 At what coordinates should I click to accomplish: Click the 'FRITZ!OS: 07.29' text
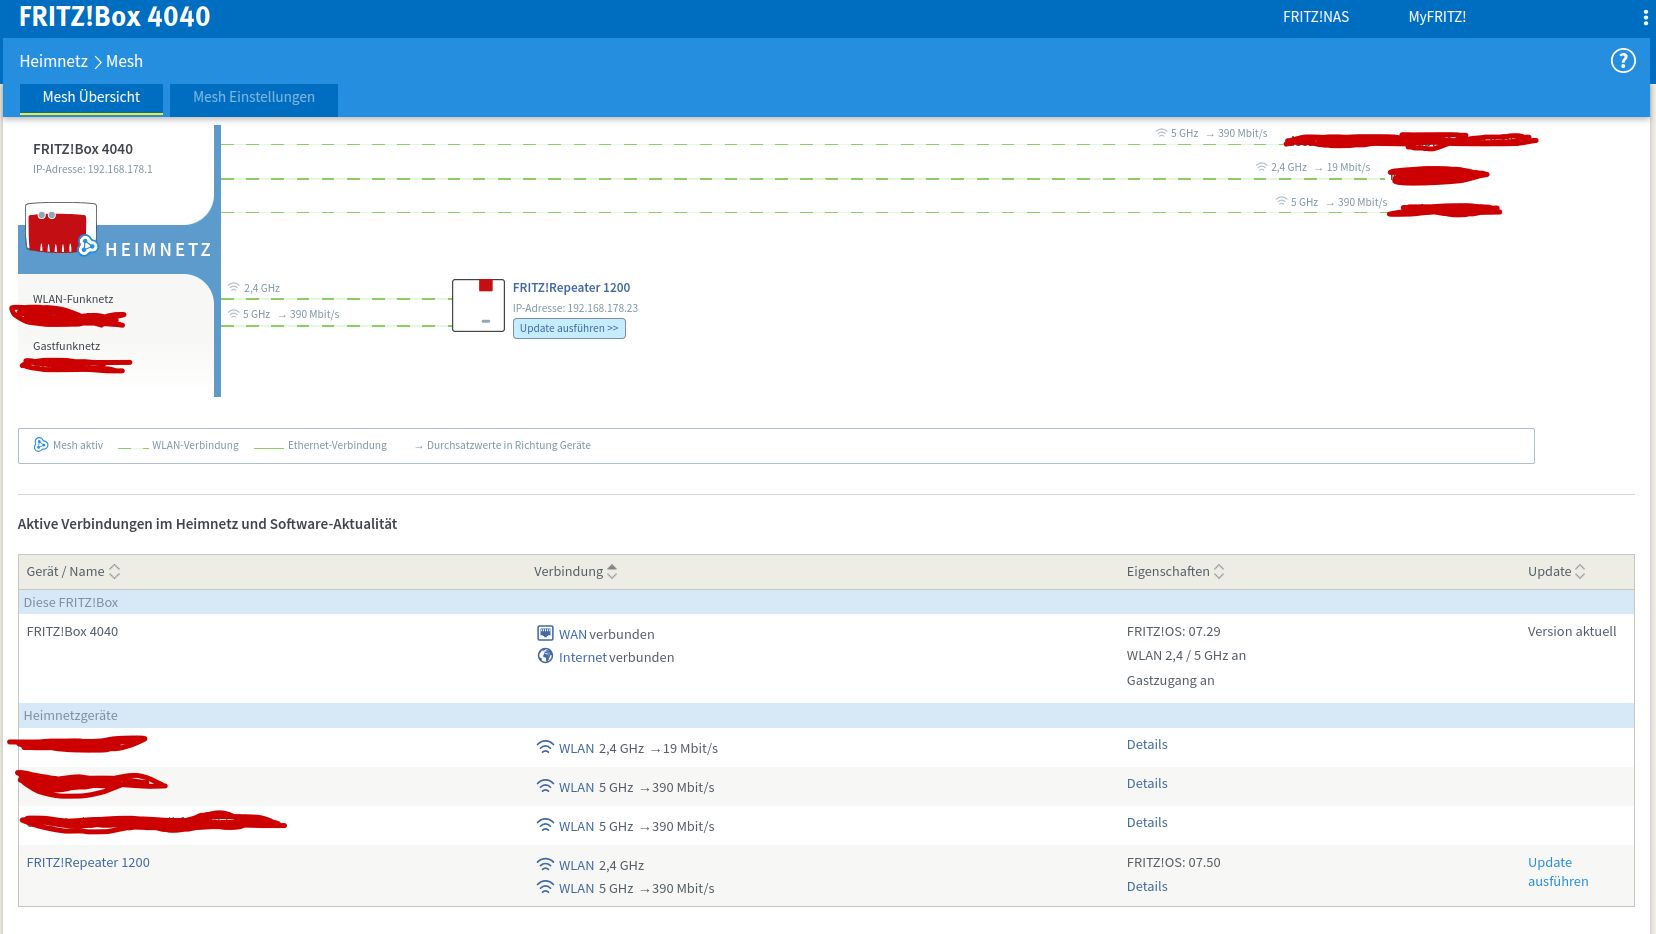[x=1173, y=632]
